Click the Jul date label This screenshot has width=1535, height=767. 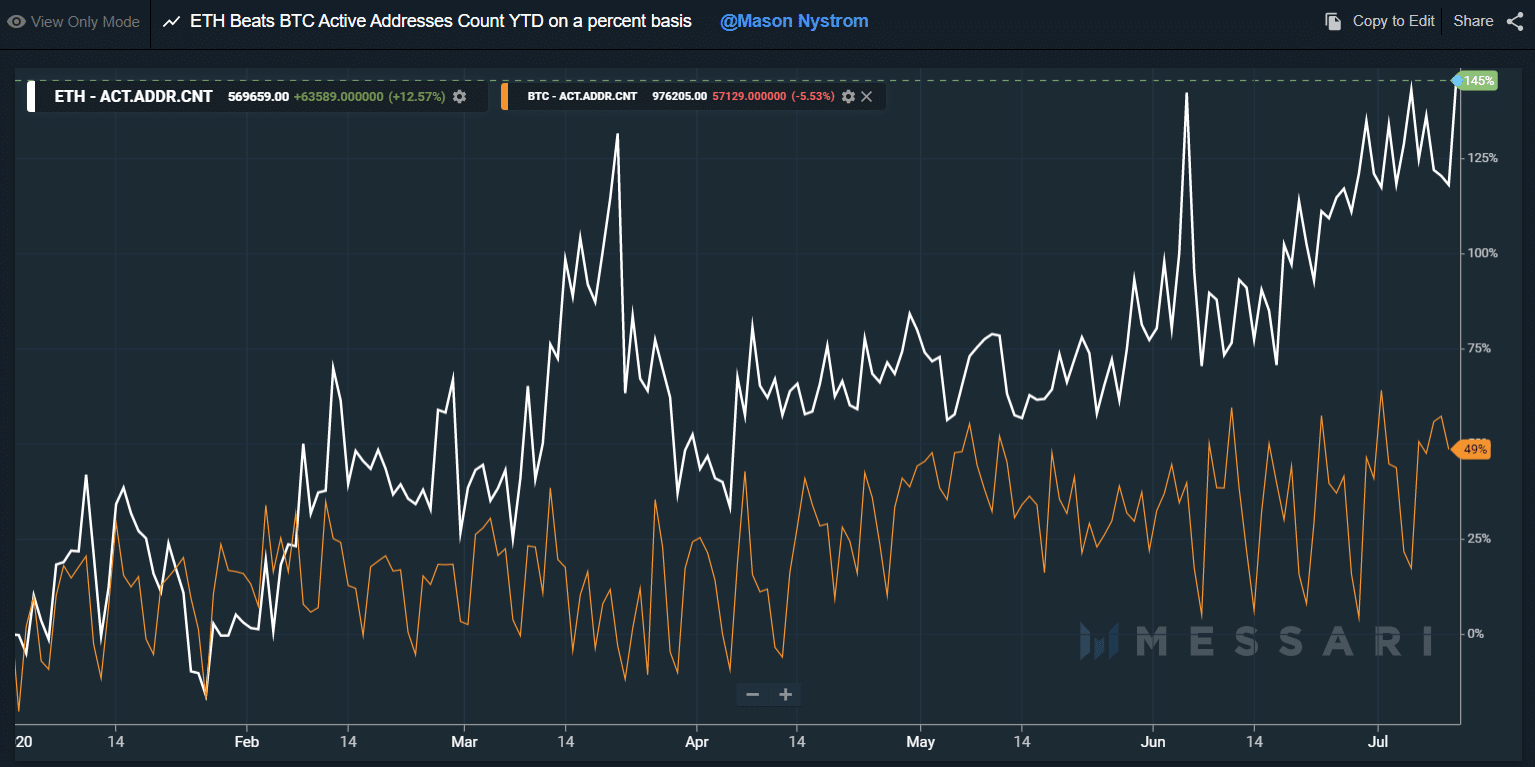tap(1377, 742)
